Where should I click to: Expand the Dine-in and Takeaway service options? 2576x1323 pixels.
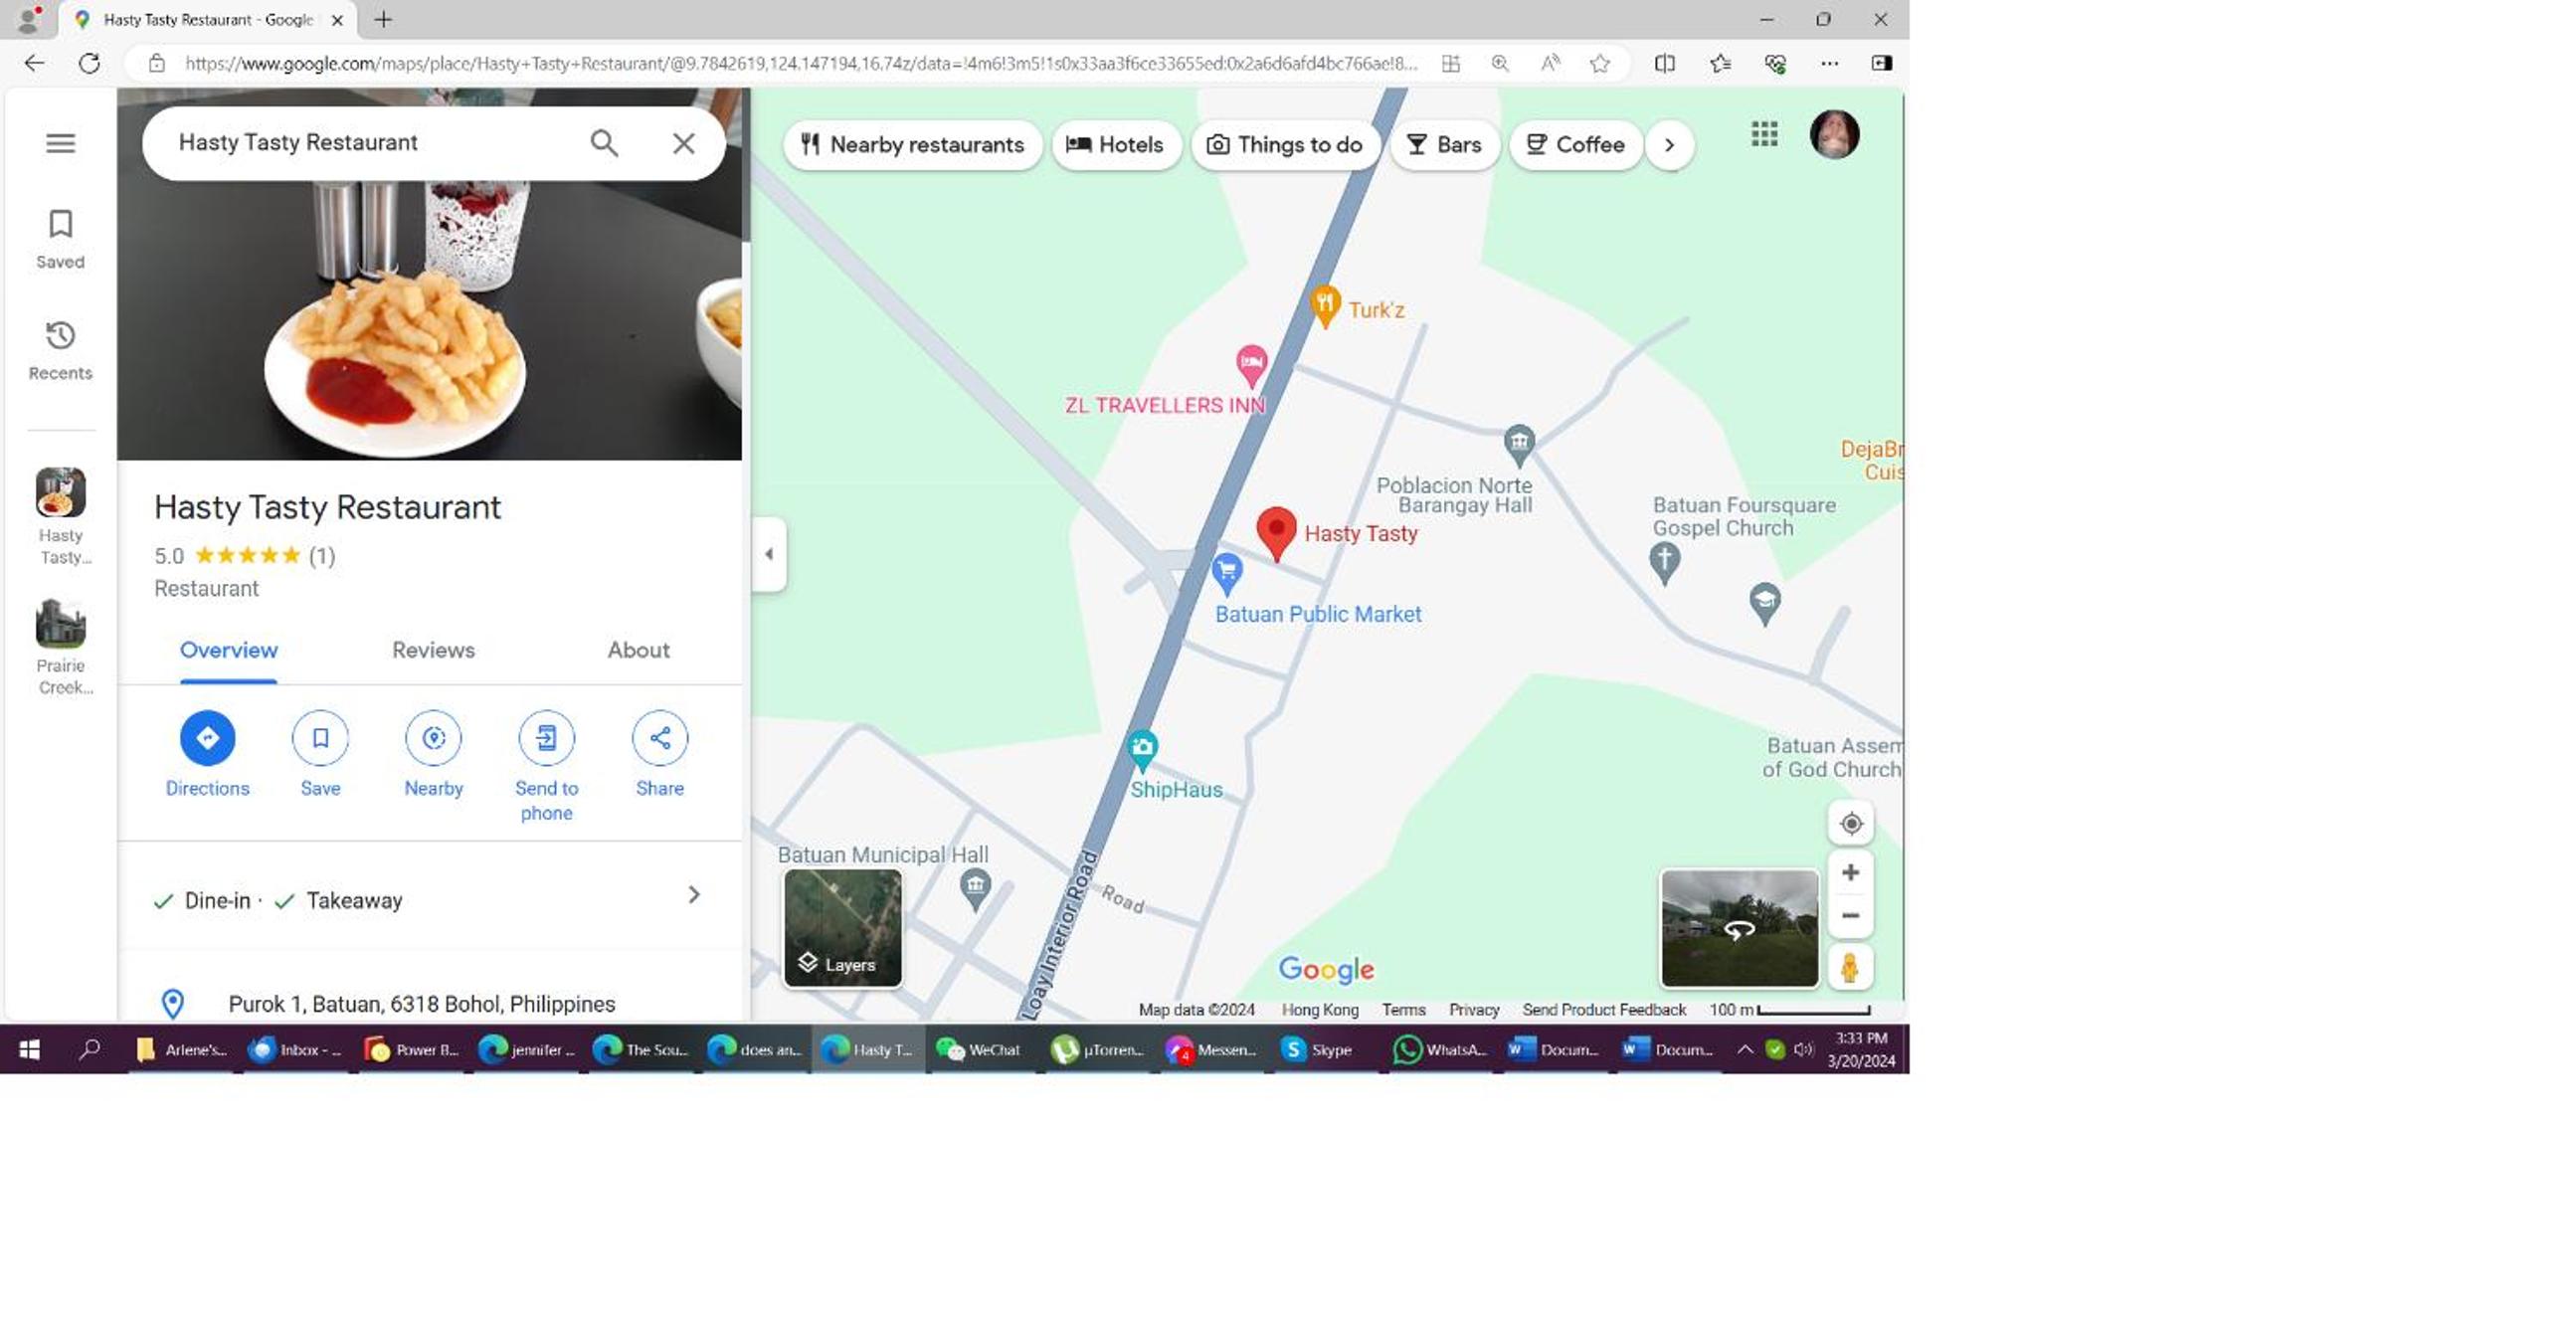430,899
